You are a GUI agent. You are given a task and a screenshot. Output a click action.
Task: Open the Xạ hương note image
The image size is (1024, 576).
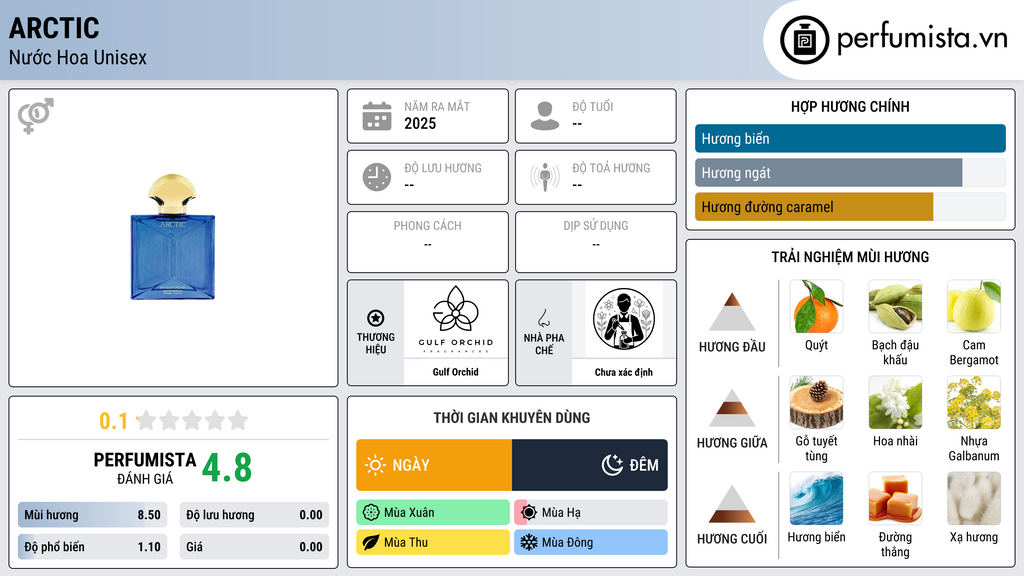[x=974, y=499]
